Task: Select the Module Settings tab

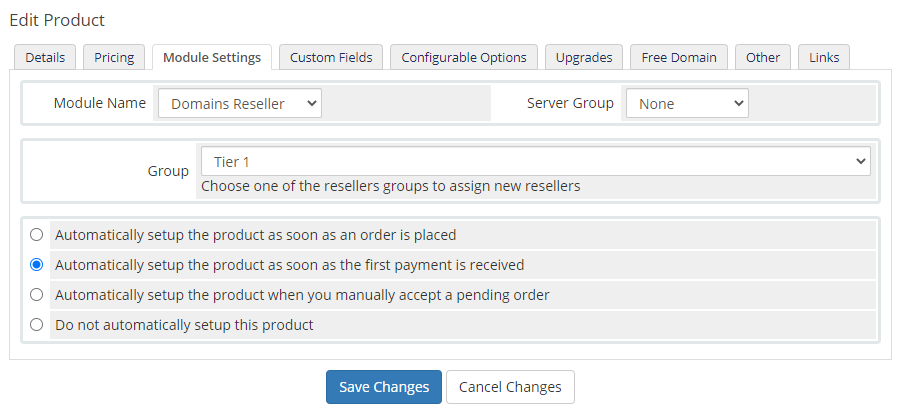Action: 212,57
